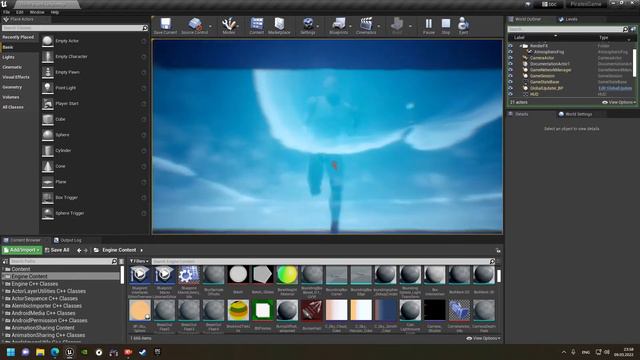The image size is (640, 360).
Task: Select the Visual Effects category
Action: coord(16,77)
